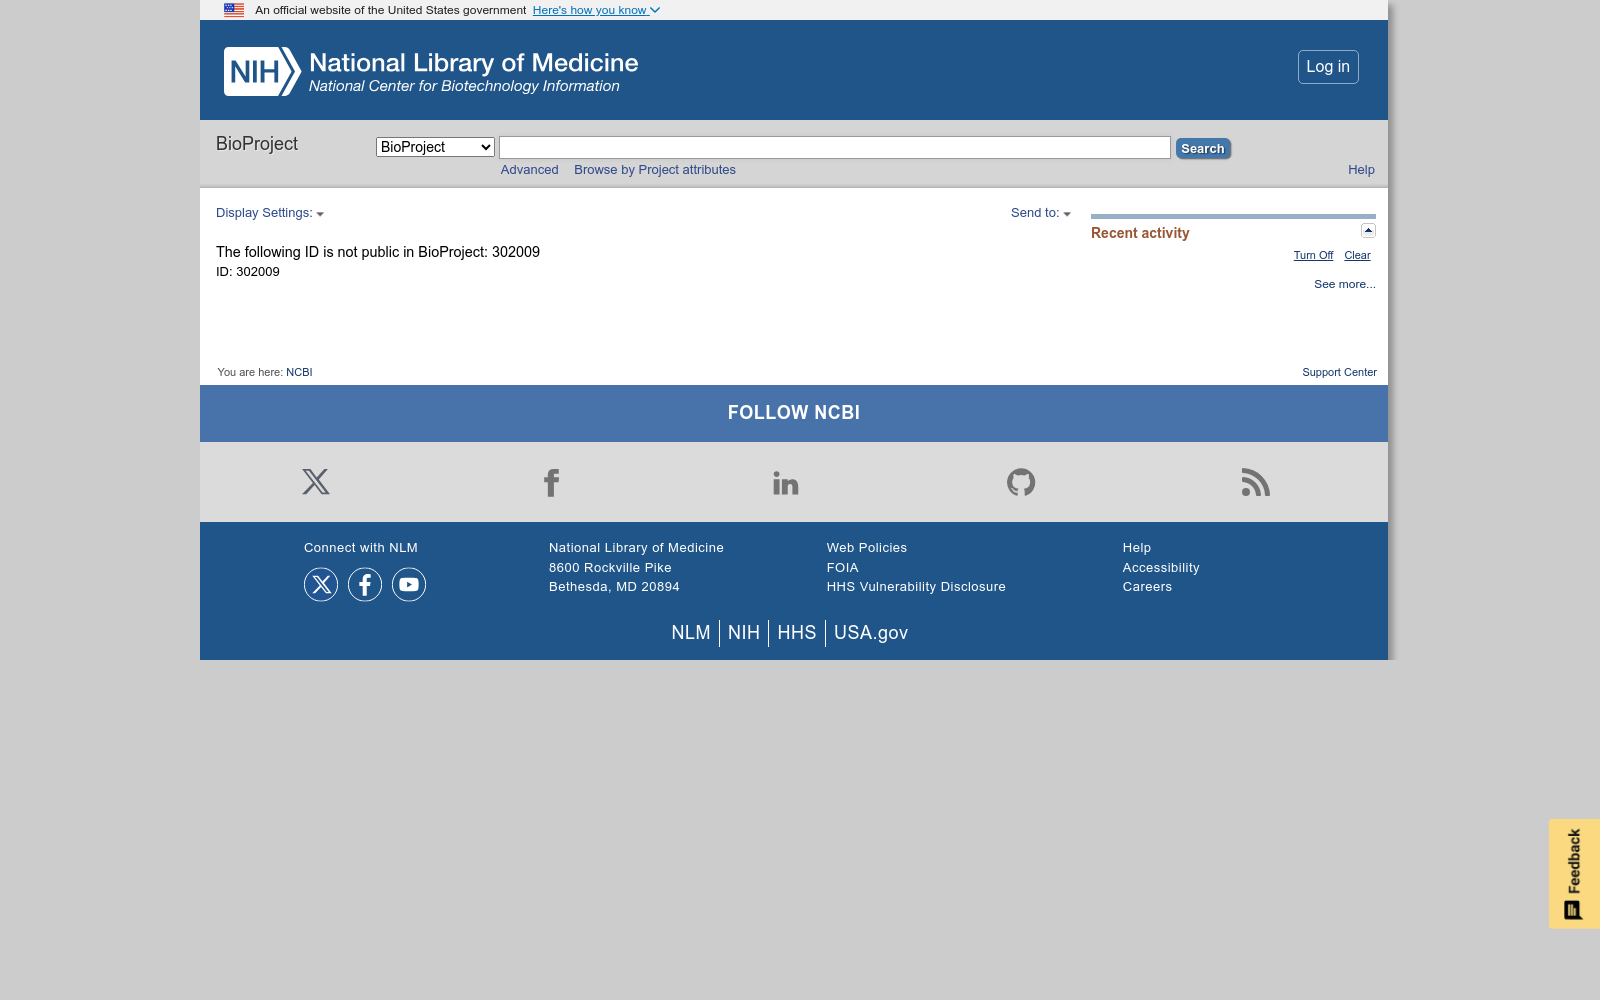
Task: Open USA.gov footer link
Action: click(x=871, y=633)
